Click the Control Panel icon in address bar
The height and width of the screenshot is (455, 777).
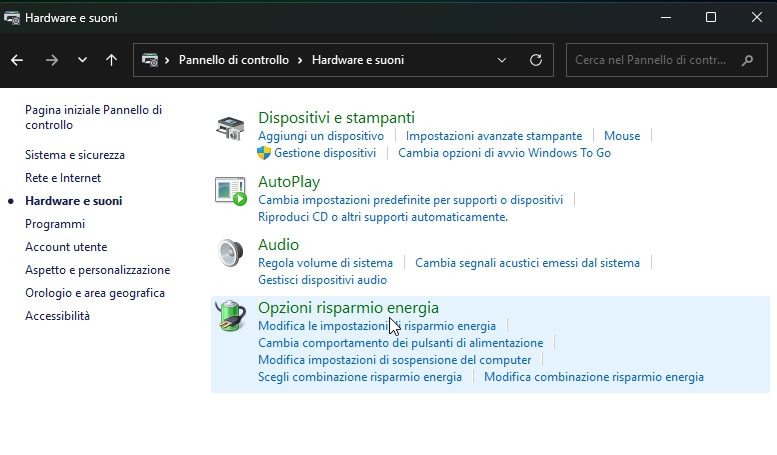point(150,60)
